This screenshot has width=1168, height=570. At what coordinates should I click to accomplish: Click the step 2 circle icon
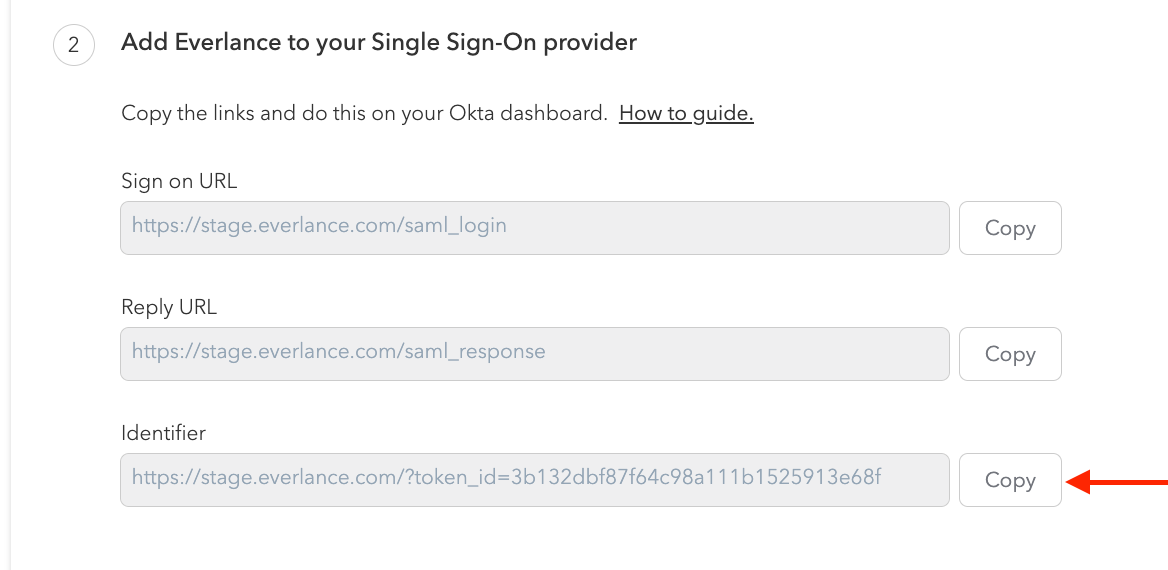pyautogui.click(x=73, y=46)
